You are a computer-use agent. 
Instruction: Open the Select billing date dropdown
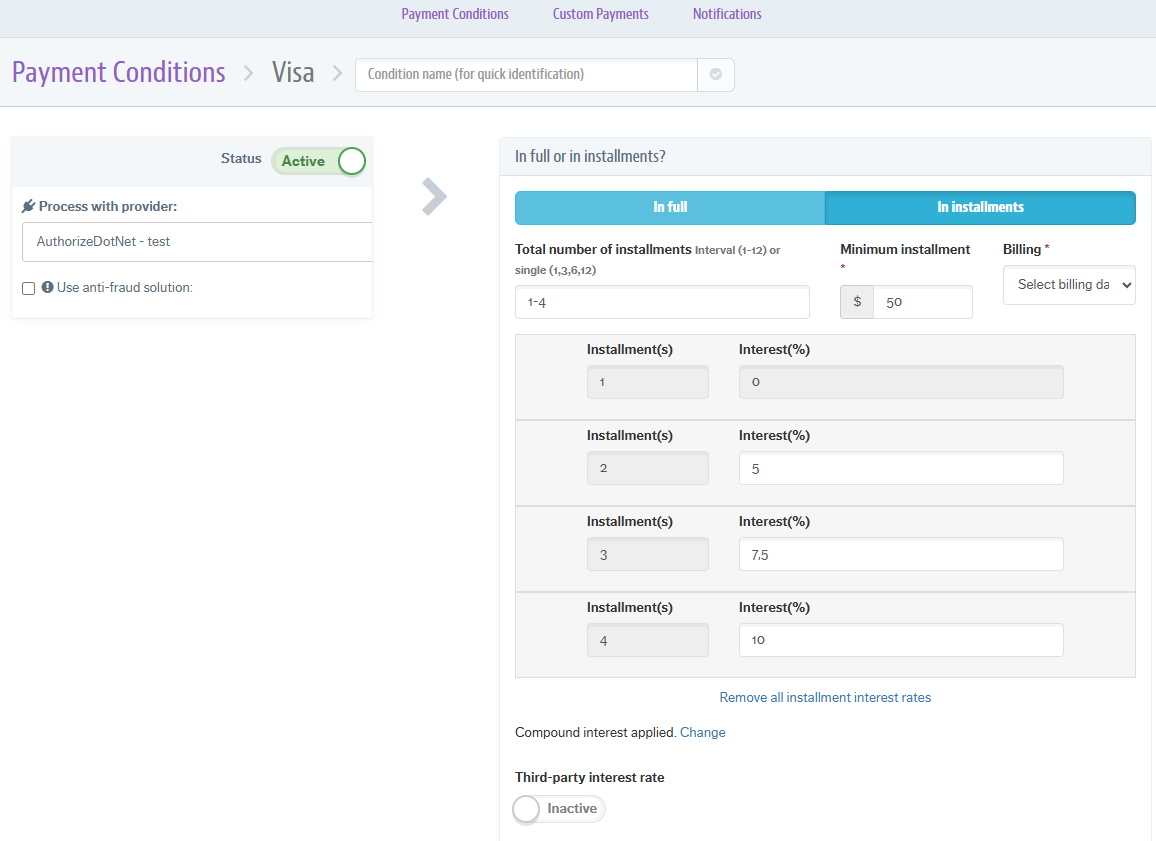point(1068,285)
